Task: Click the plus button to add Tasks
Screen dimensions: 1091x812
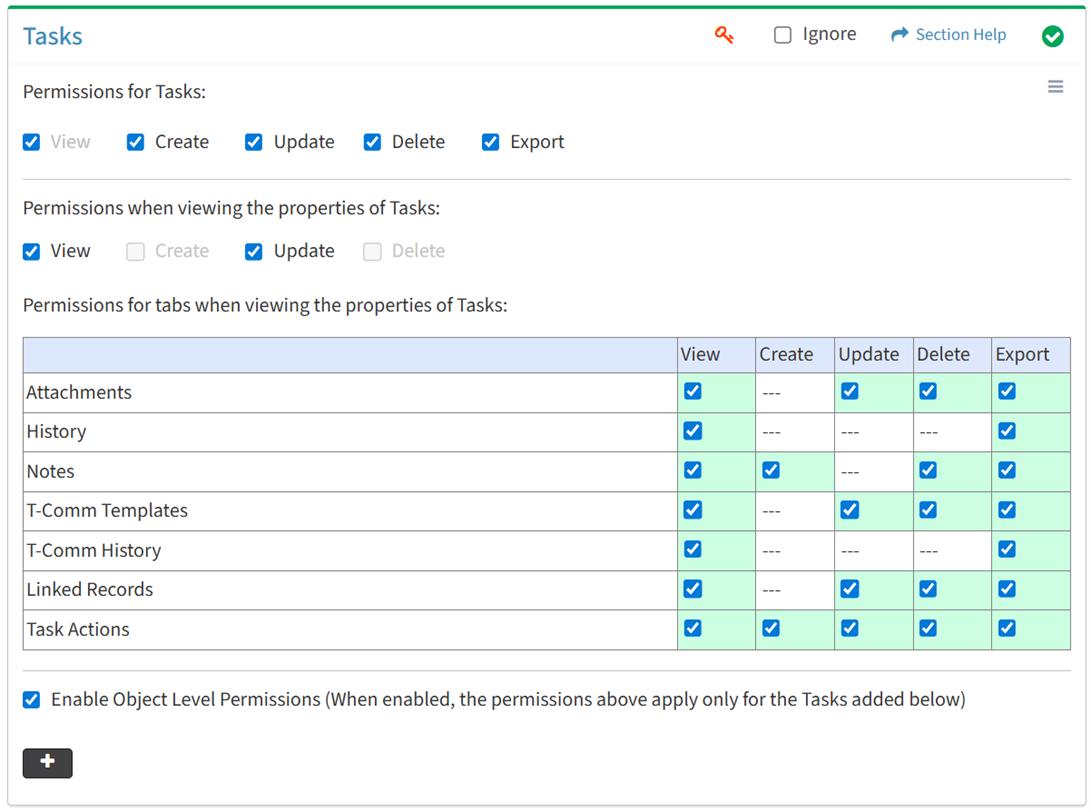Action: coord(47,762)
